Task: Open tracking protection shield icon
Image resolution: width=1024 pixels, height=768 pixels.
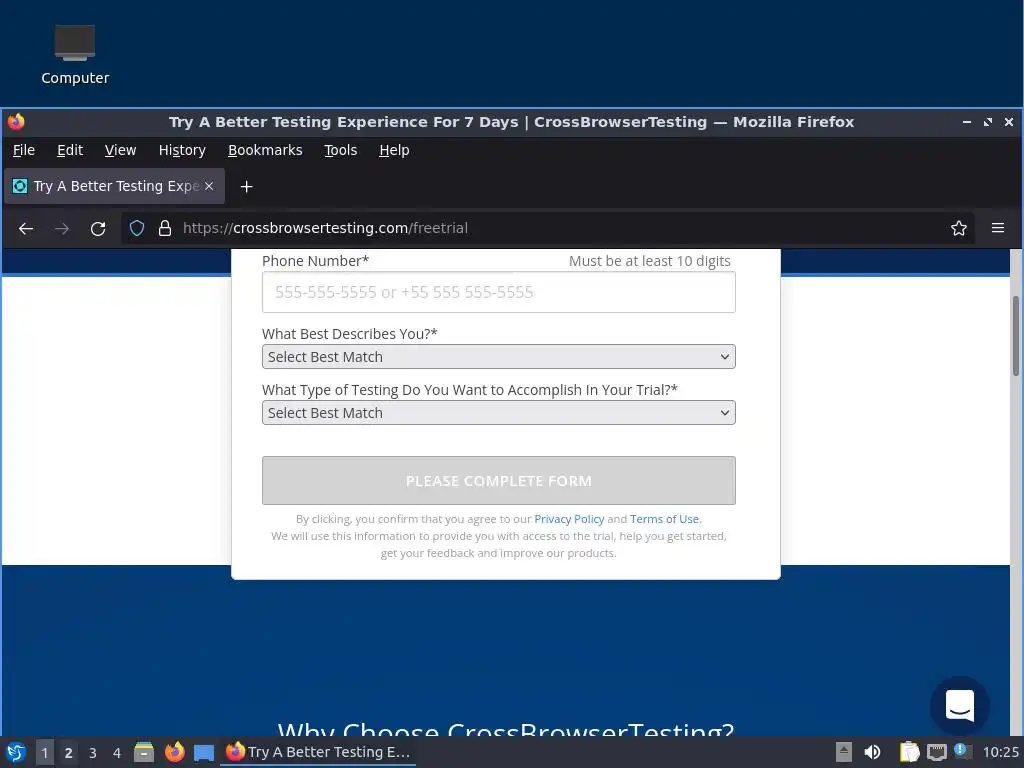Action: click(x=136, y=228)
